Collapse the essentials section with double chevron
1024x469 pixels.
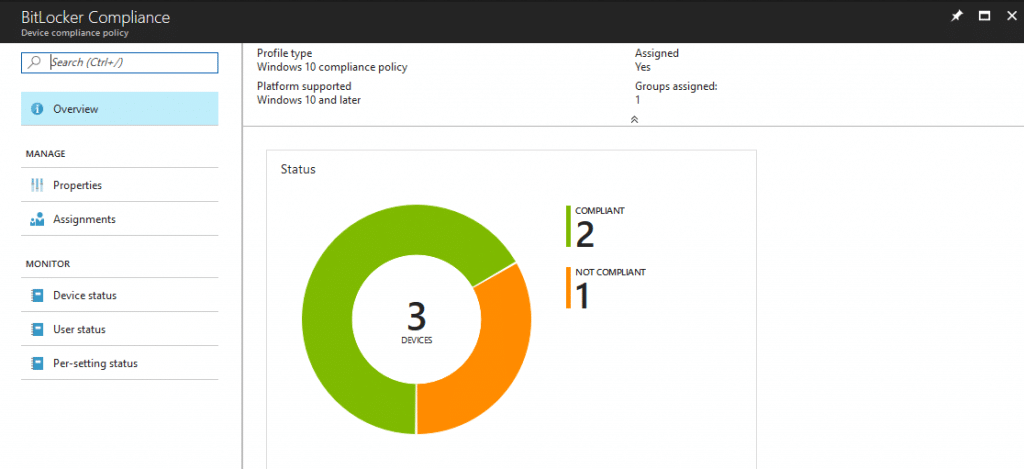633,120
